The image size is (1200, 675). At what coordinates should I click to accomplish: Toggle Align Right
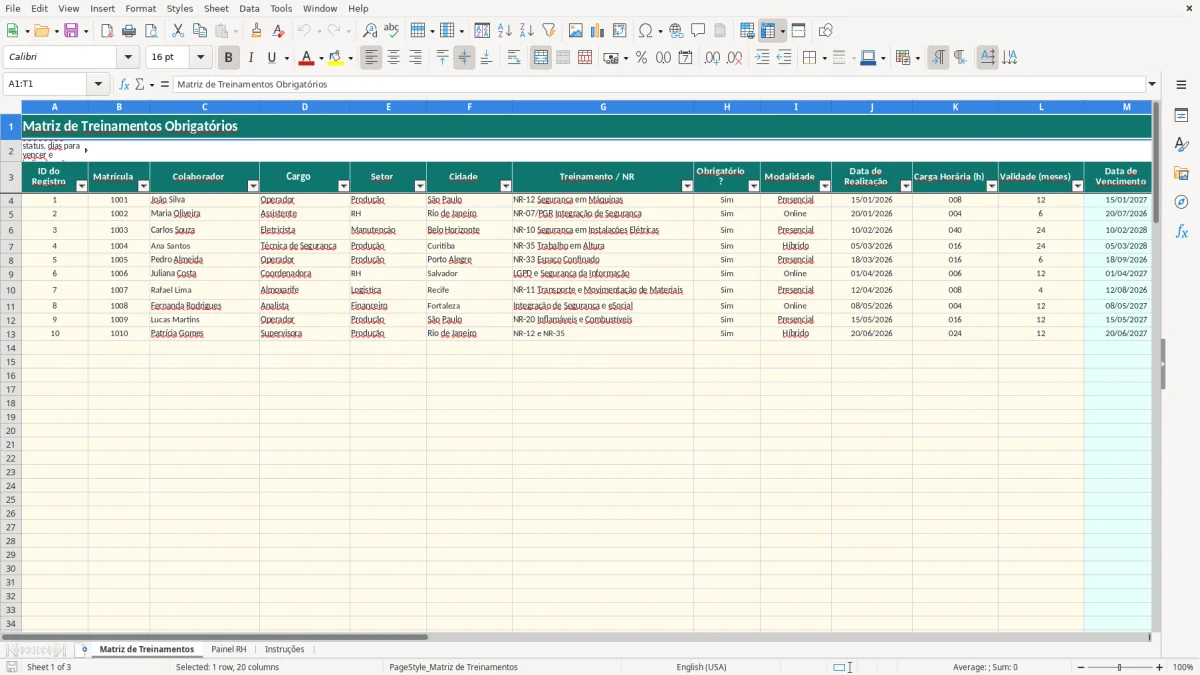click(x=415, y=58)
